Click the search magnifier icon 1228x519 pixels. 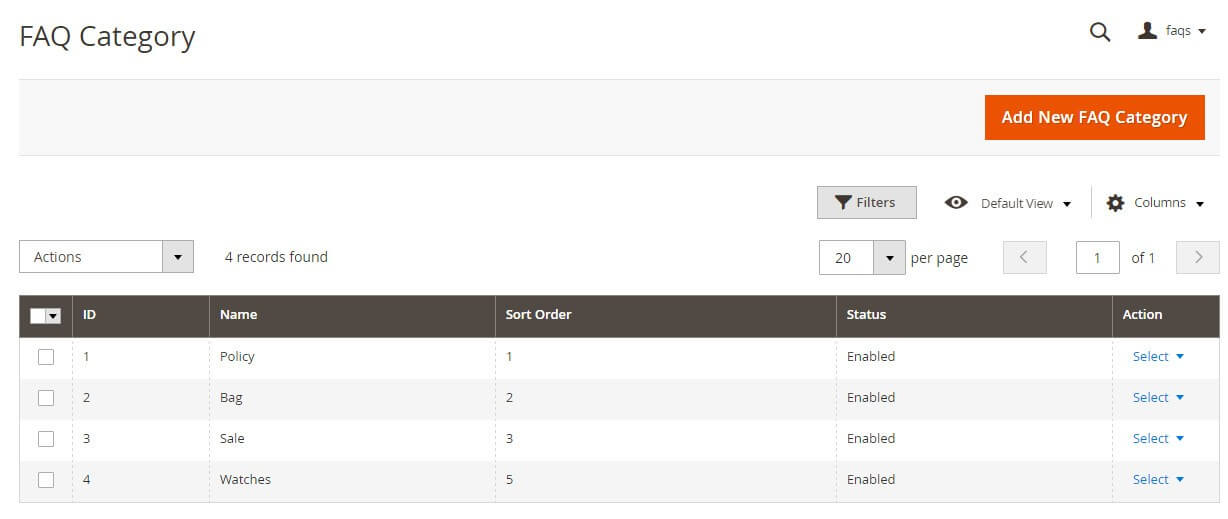(x=1099, y=32)
